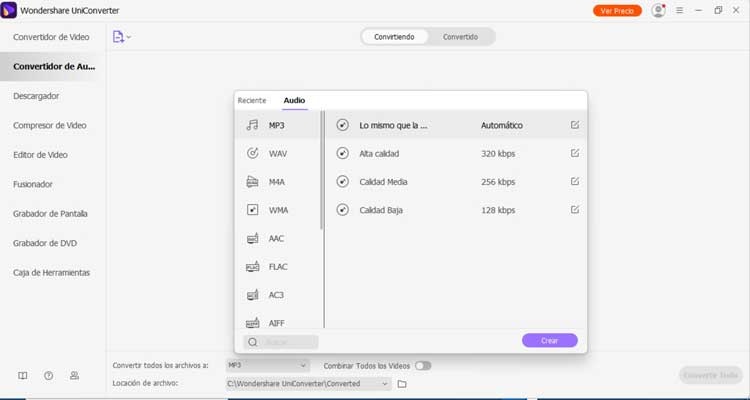This screenshot has height=400, width=750.
Task: Click the 'Automático' bitrate value
Action: [x=502, y=125]
